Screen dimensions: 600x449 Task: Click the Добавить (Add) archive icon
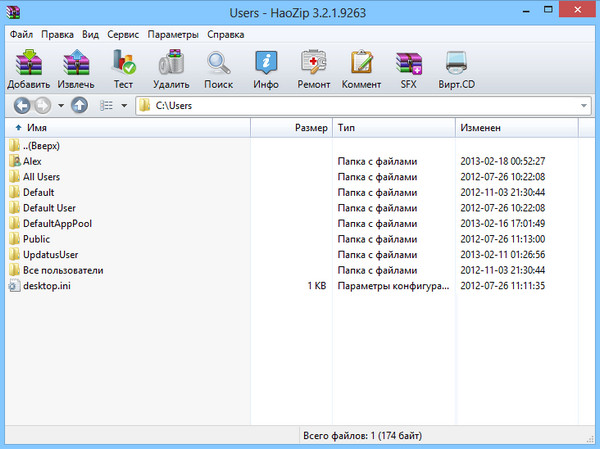coord(29,62)
